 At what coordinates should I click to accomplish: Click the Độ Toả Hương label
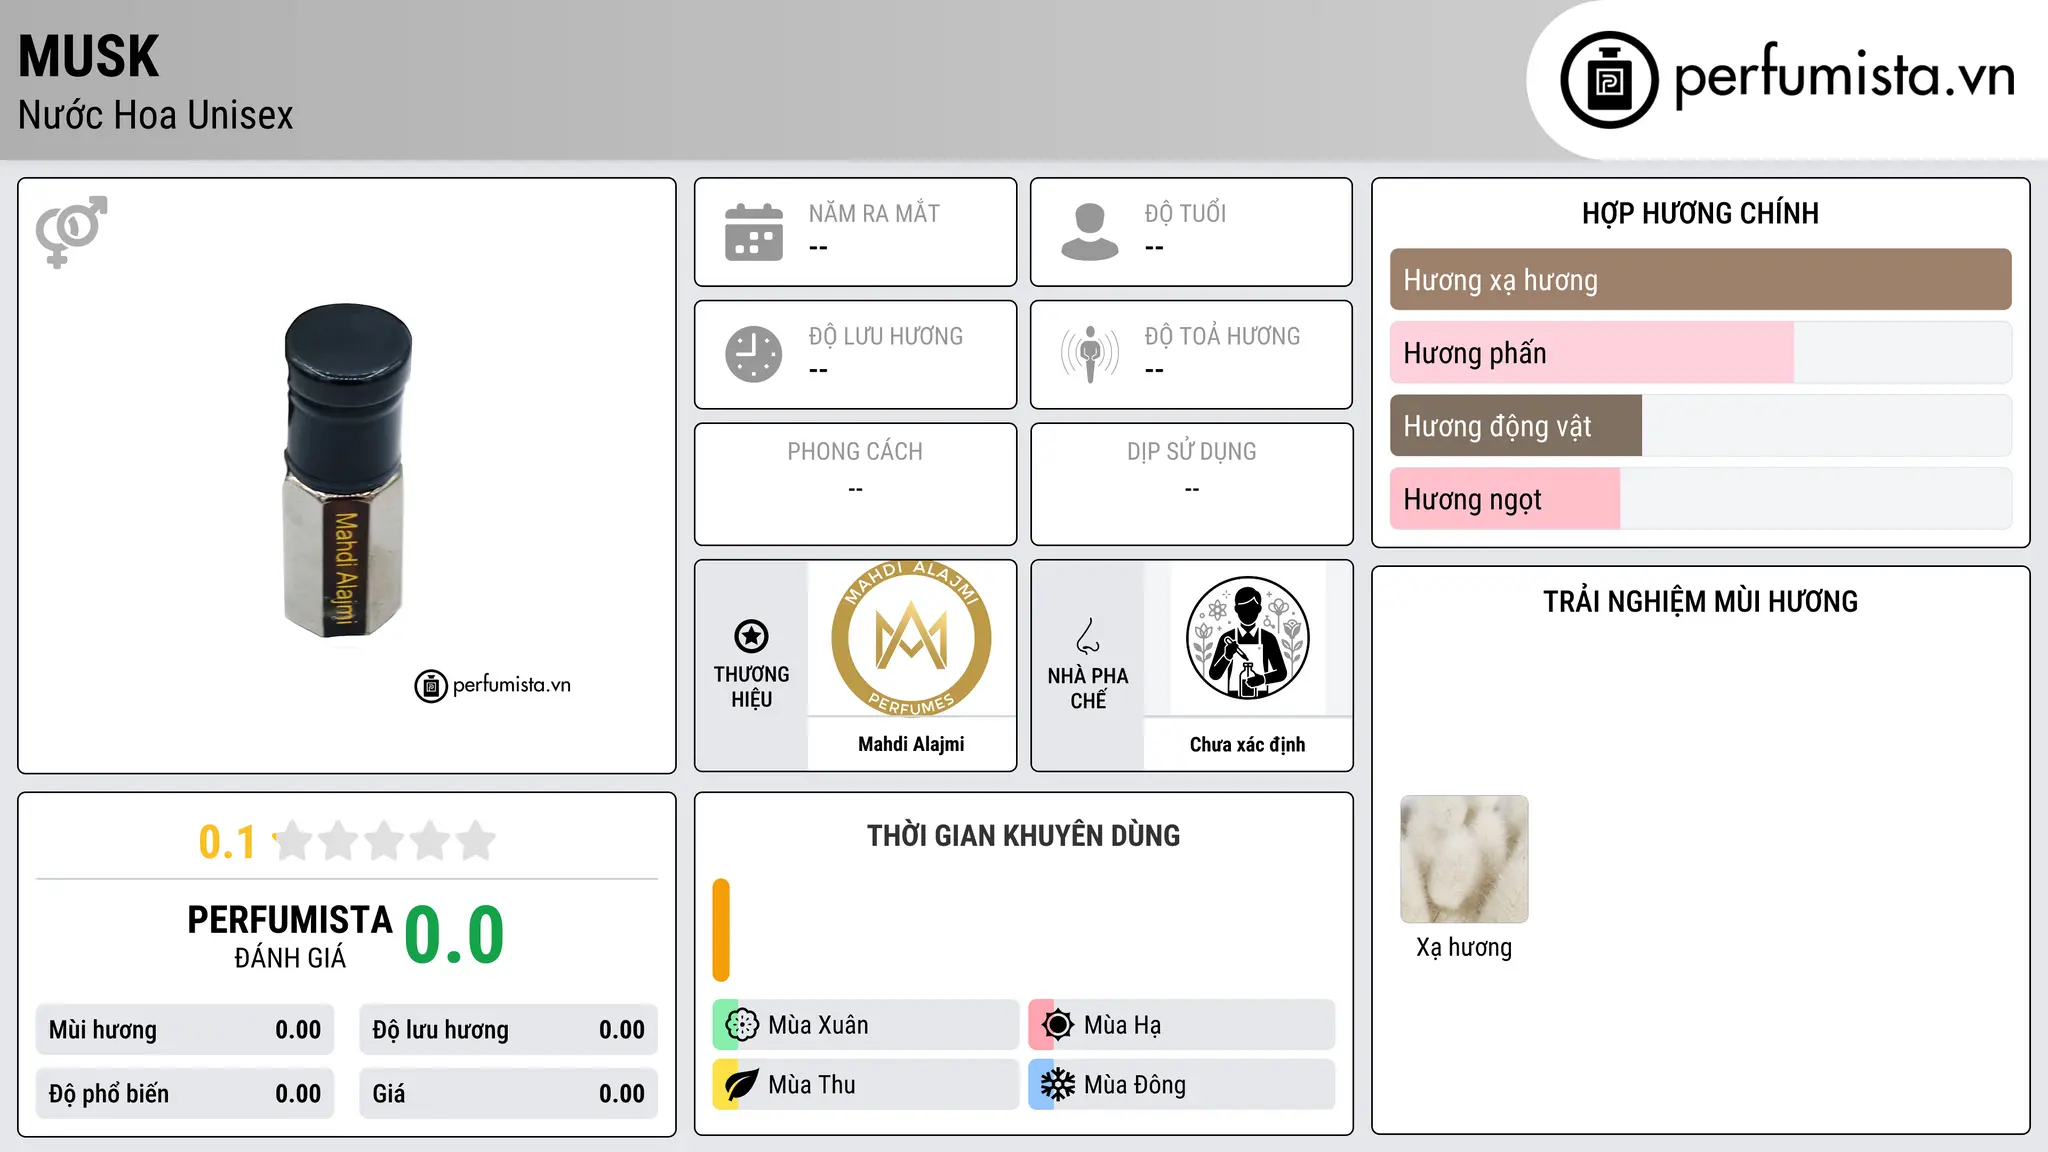pos(1222,336)
